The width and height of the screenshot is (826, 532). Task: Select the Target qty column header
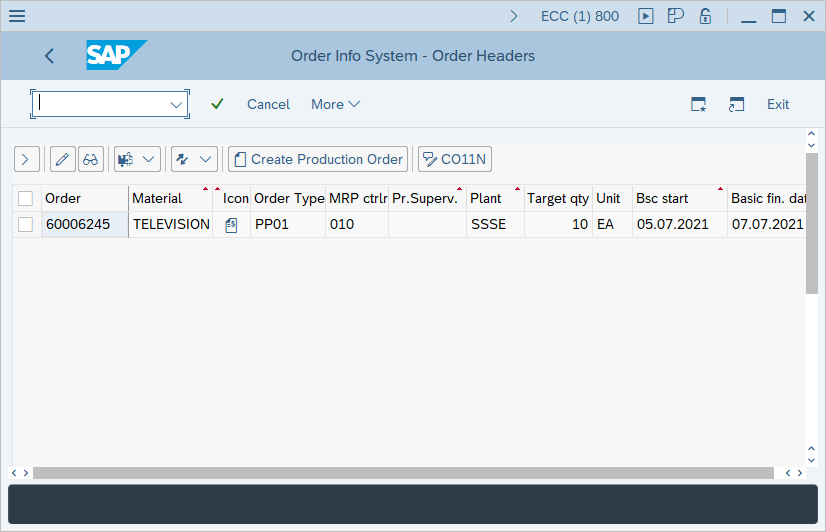point(558,199)
